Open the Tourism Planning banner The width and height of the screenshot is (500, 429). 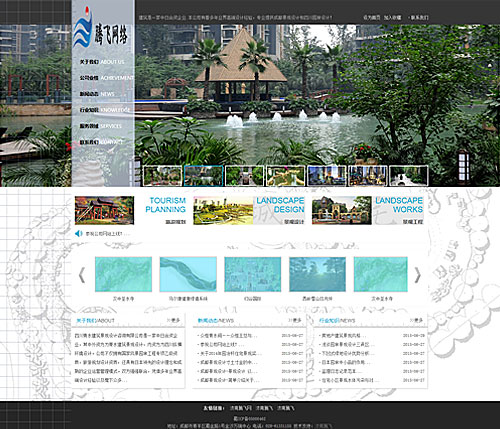pos(131,210)
